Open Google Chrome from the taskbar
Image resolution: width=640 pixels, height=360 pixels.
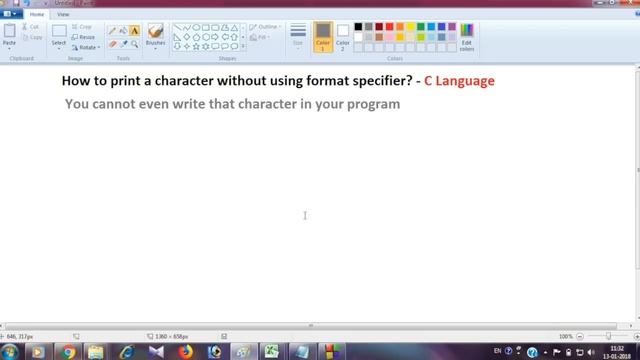click(x=68, y=352)
